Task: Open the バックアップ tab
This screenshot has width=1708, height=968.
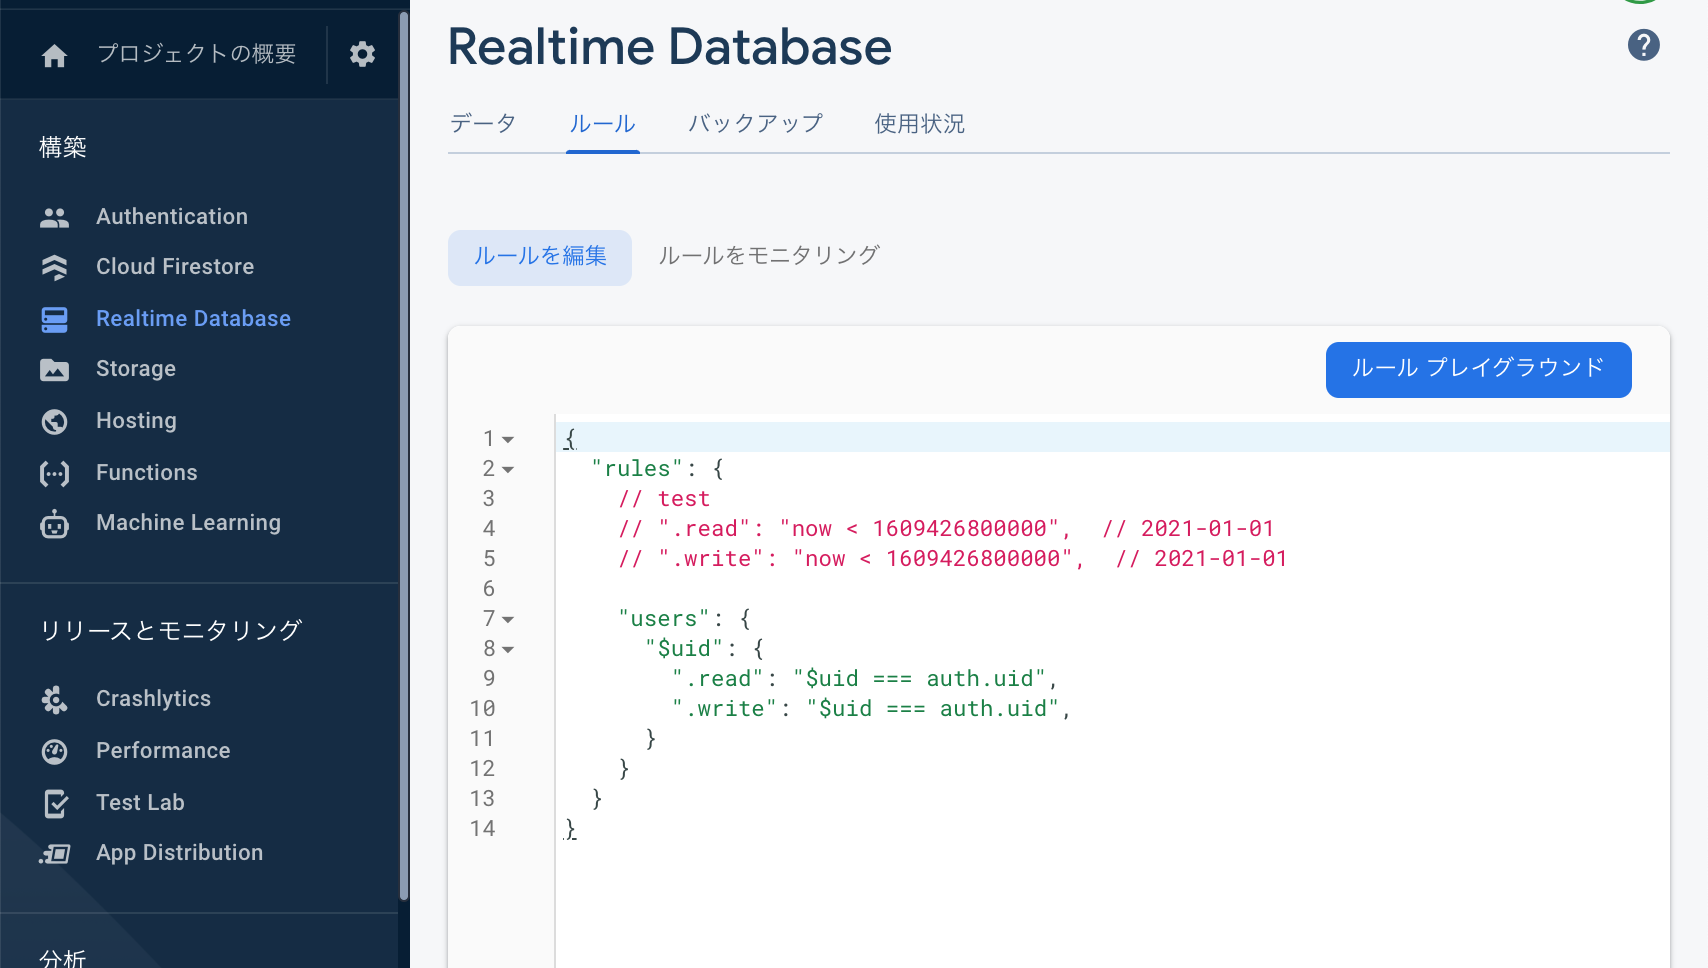Action: tap(755, 123)
